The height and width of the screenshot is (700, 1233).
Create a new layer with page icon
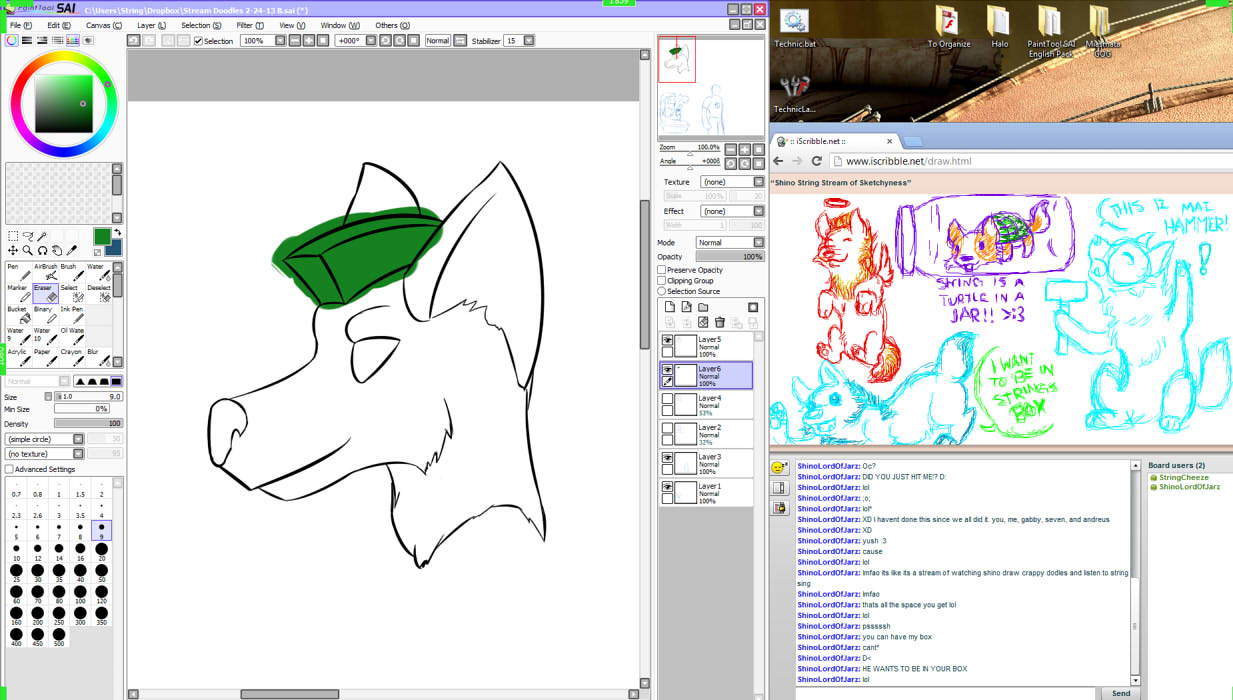pos(670,307)
